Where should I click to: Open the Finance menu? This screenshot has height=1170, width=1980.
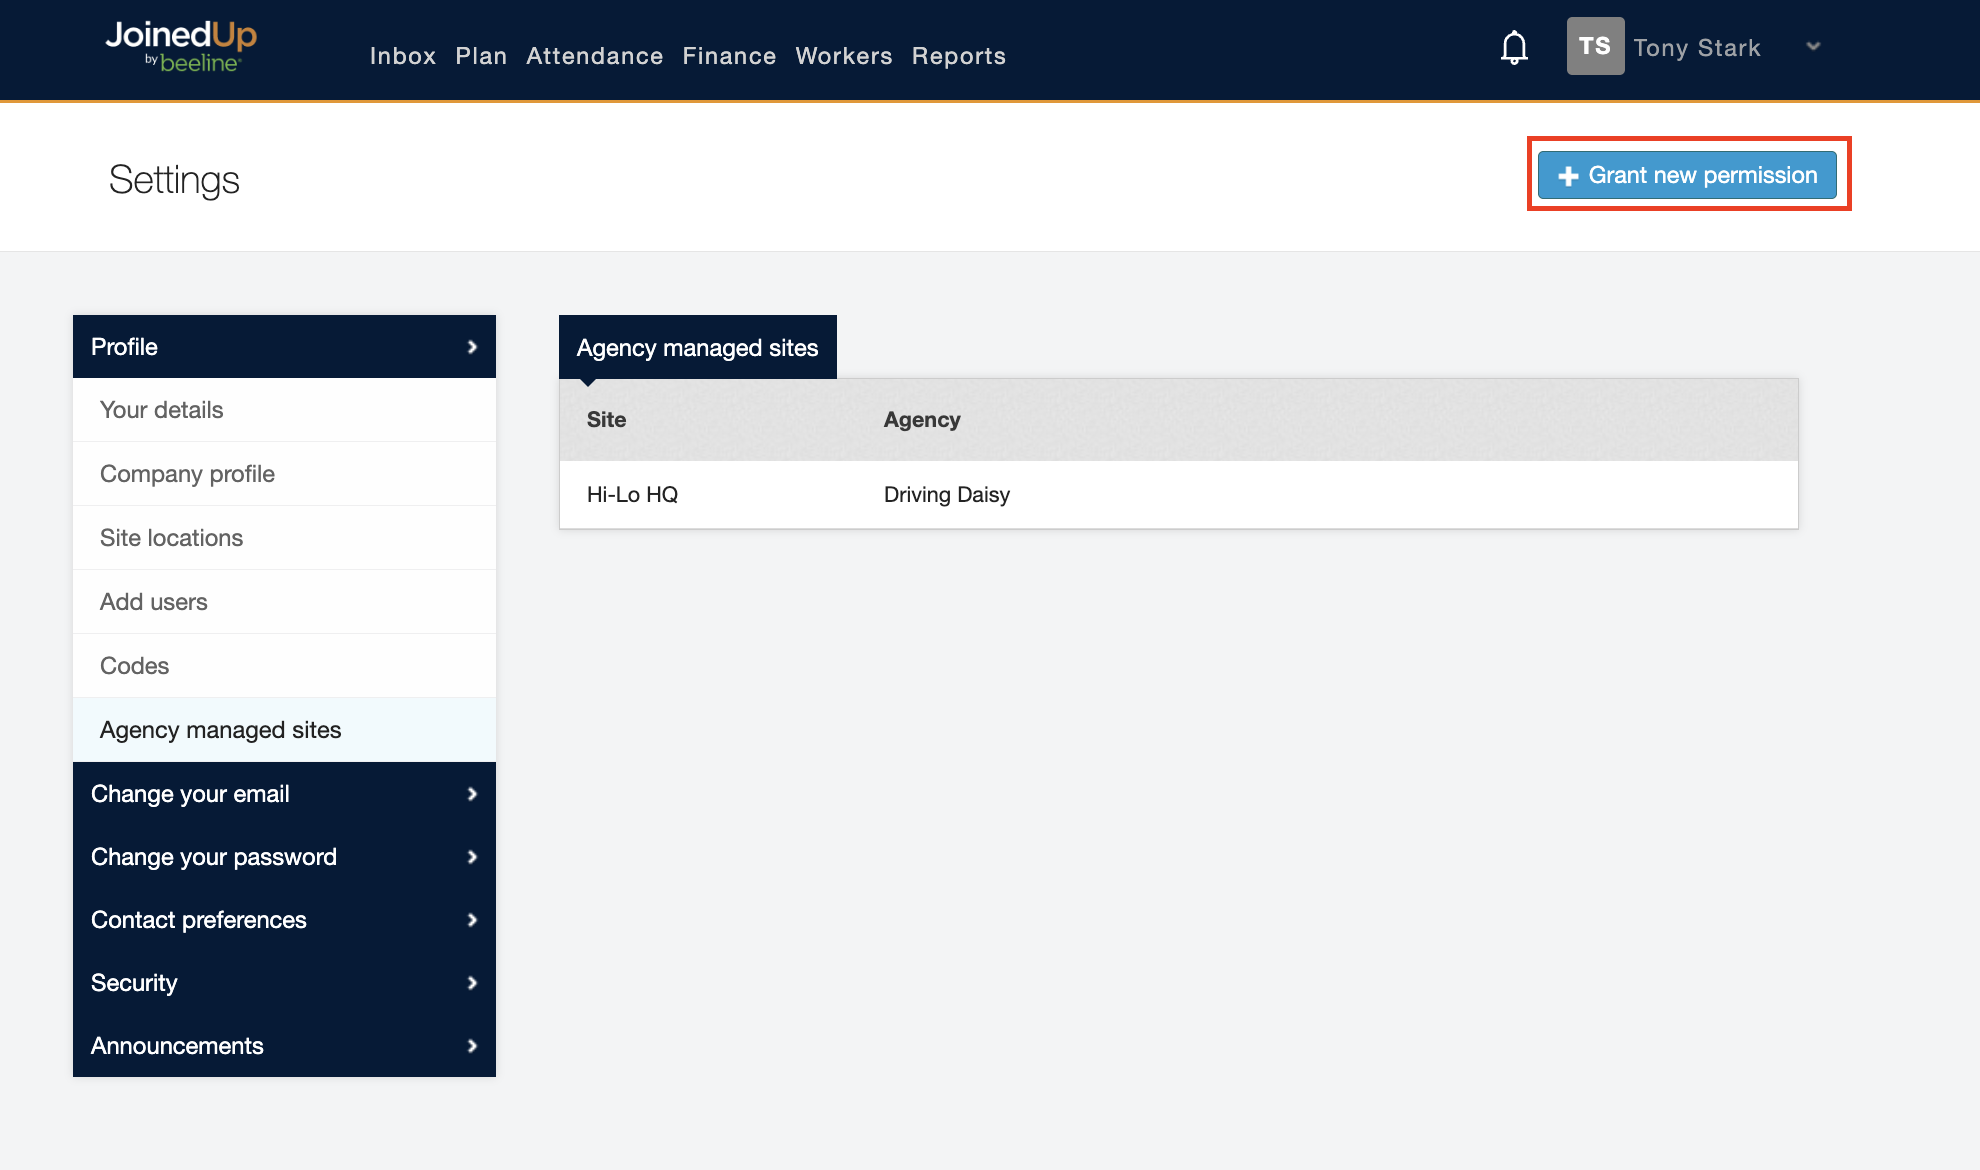pos(729,56)
